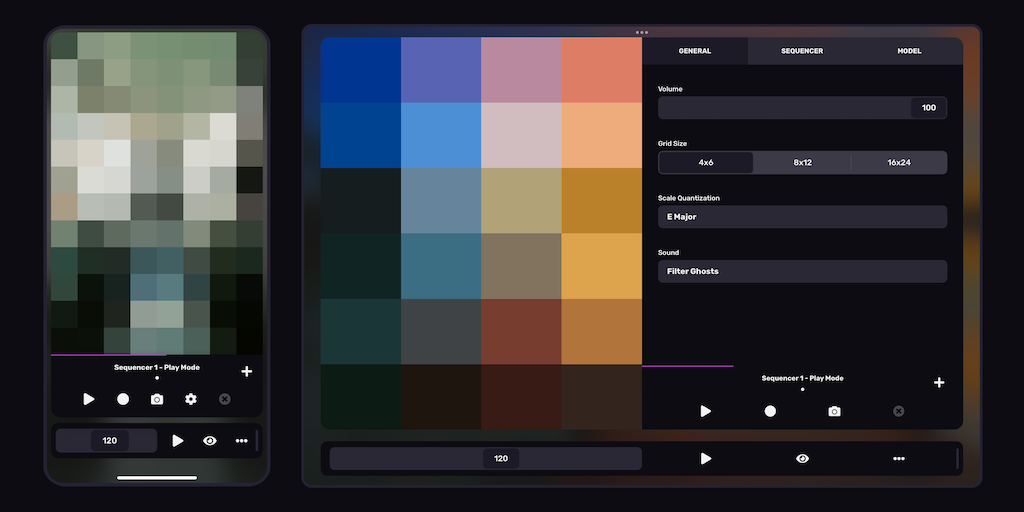Add a sequencer using the phone's plus icon
Viewport: 1024px width, 512px height.
pos(246,372)
